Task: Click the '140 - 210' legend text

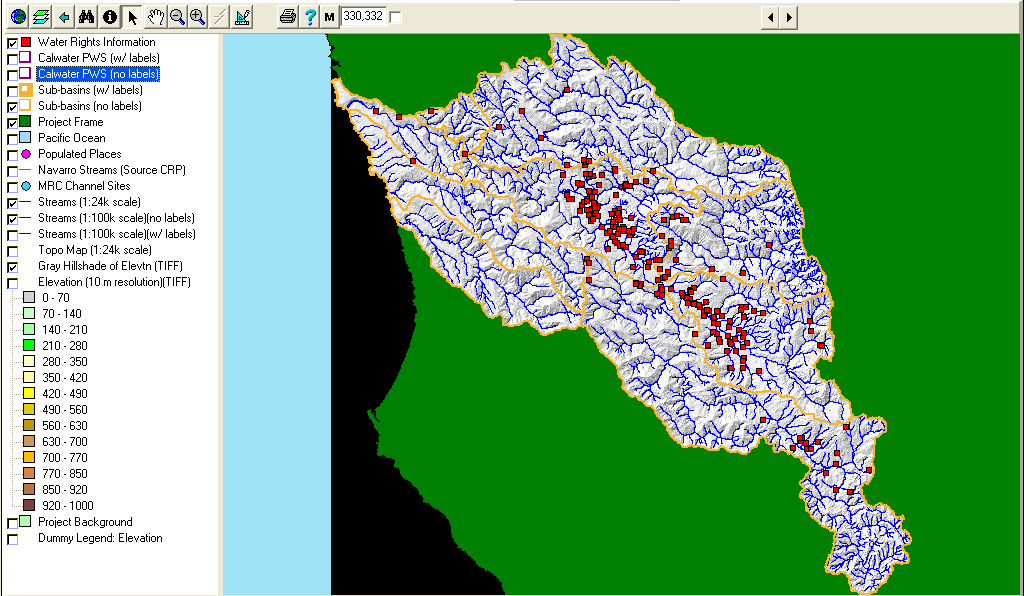Action: pos(65,330)
